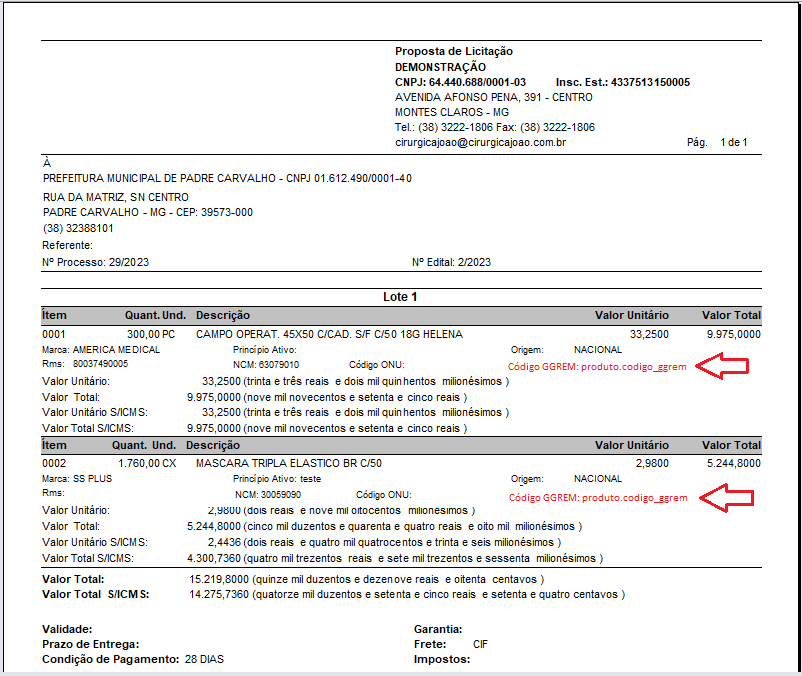Viewport: 802px width, 676px height.
Task: Select the 'Proposta de Licitação' title
Action: click(454, 51)
